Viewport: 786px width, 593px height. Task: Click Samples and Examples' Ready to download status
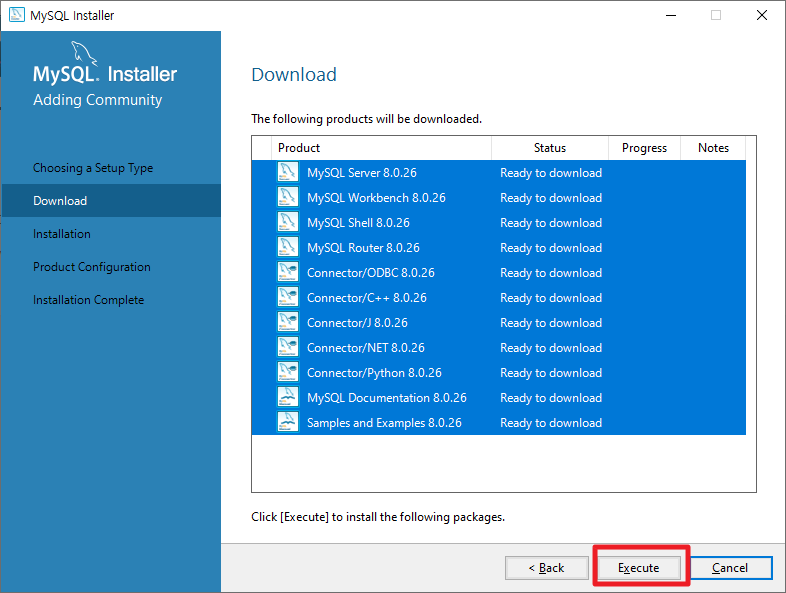(x=551, y=424)
